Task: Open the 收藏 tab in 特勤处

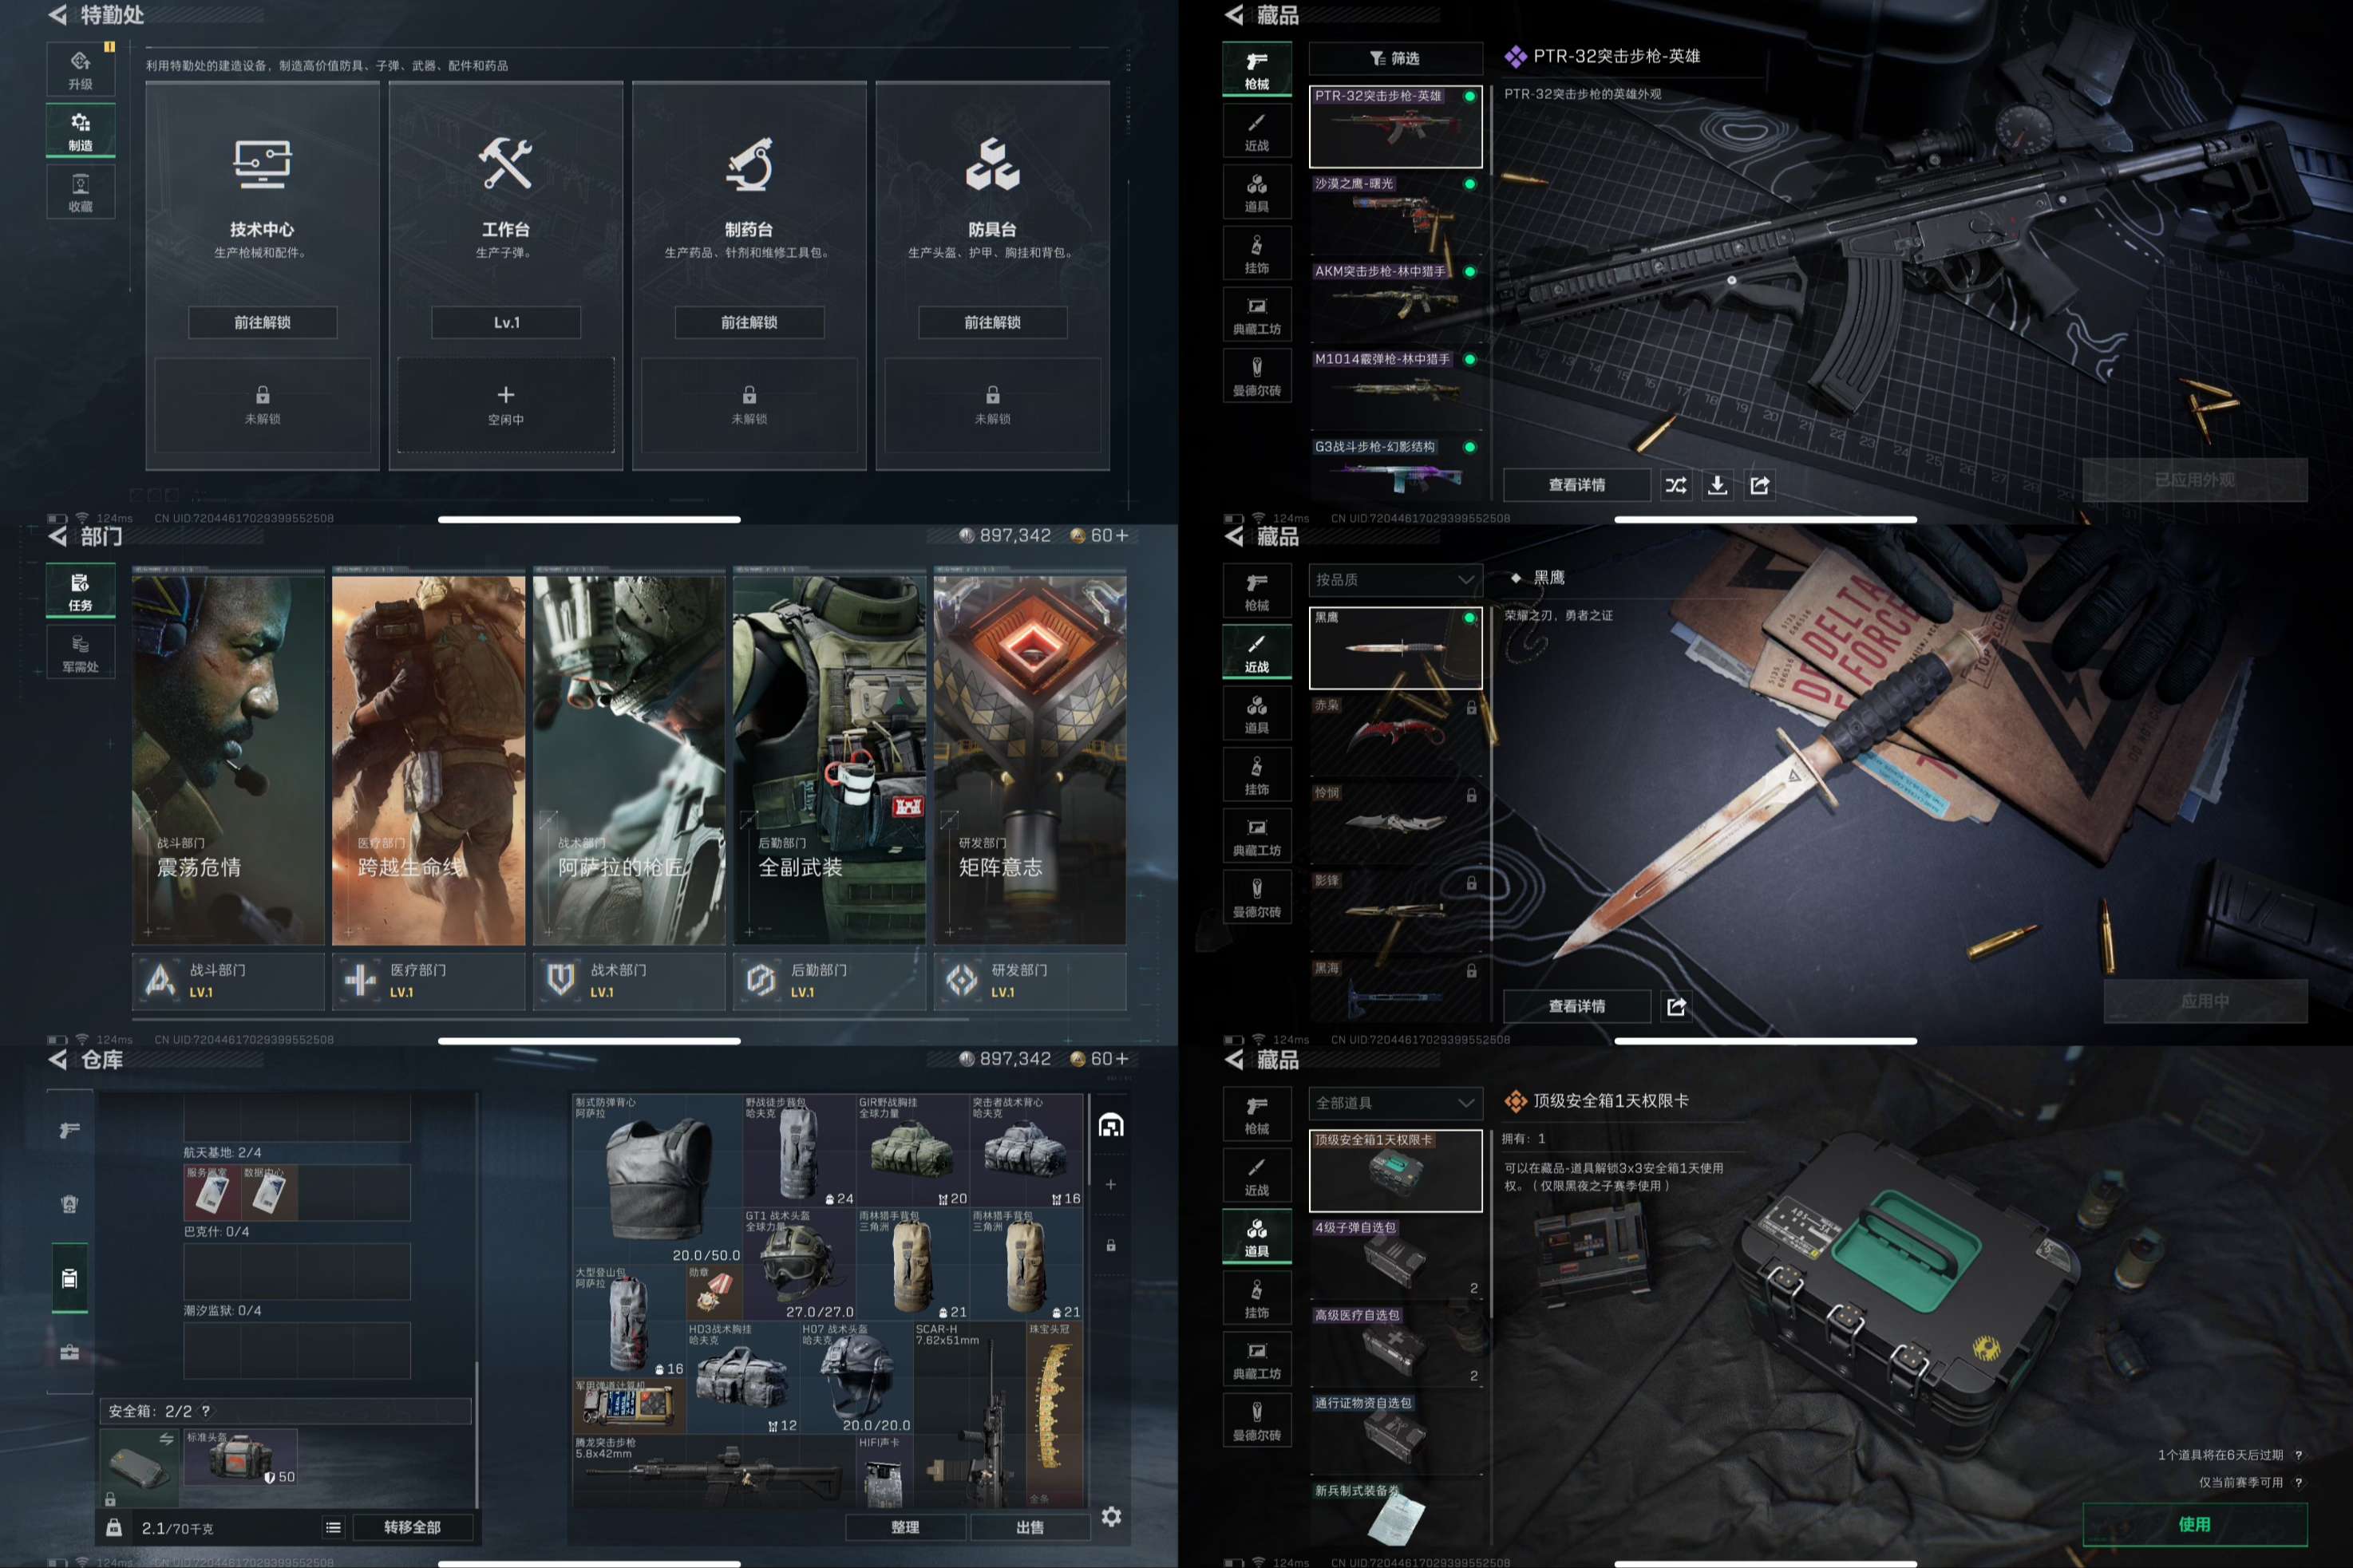Action: click(81, 193)
